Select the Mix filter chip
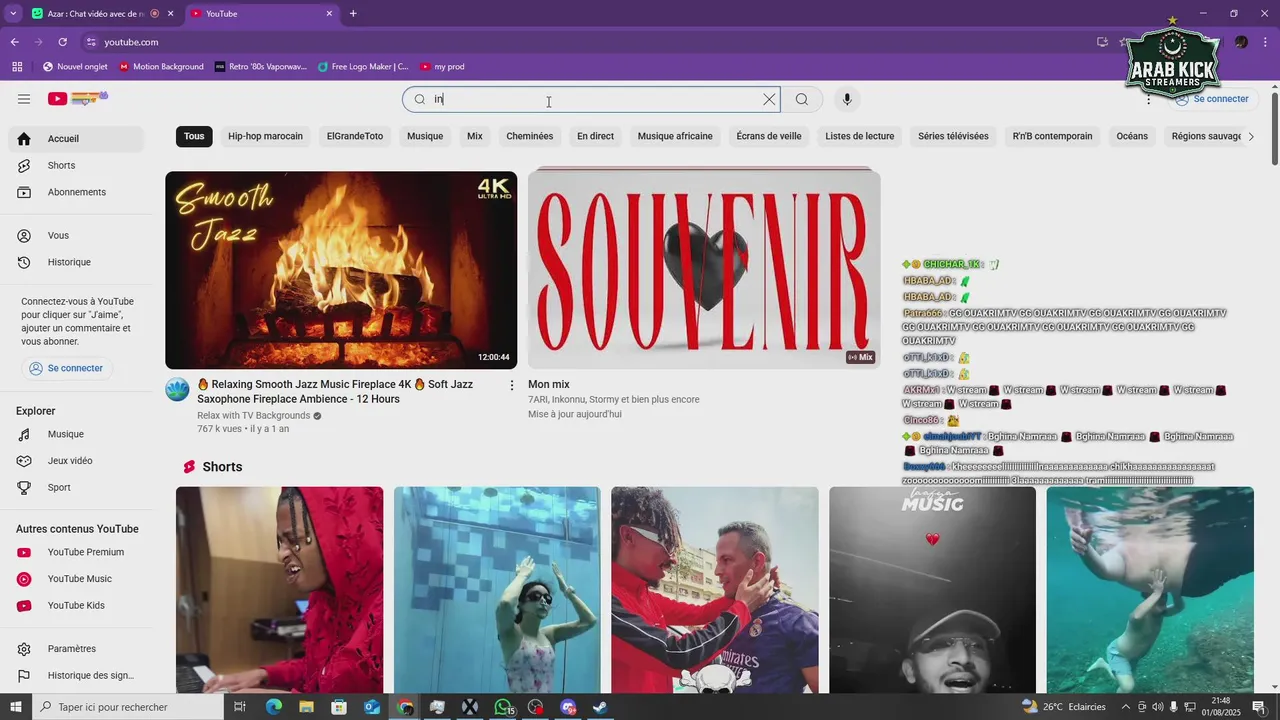The image size is (1280, 720). [475, 136]
